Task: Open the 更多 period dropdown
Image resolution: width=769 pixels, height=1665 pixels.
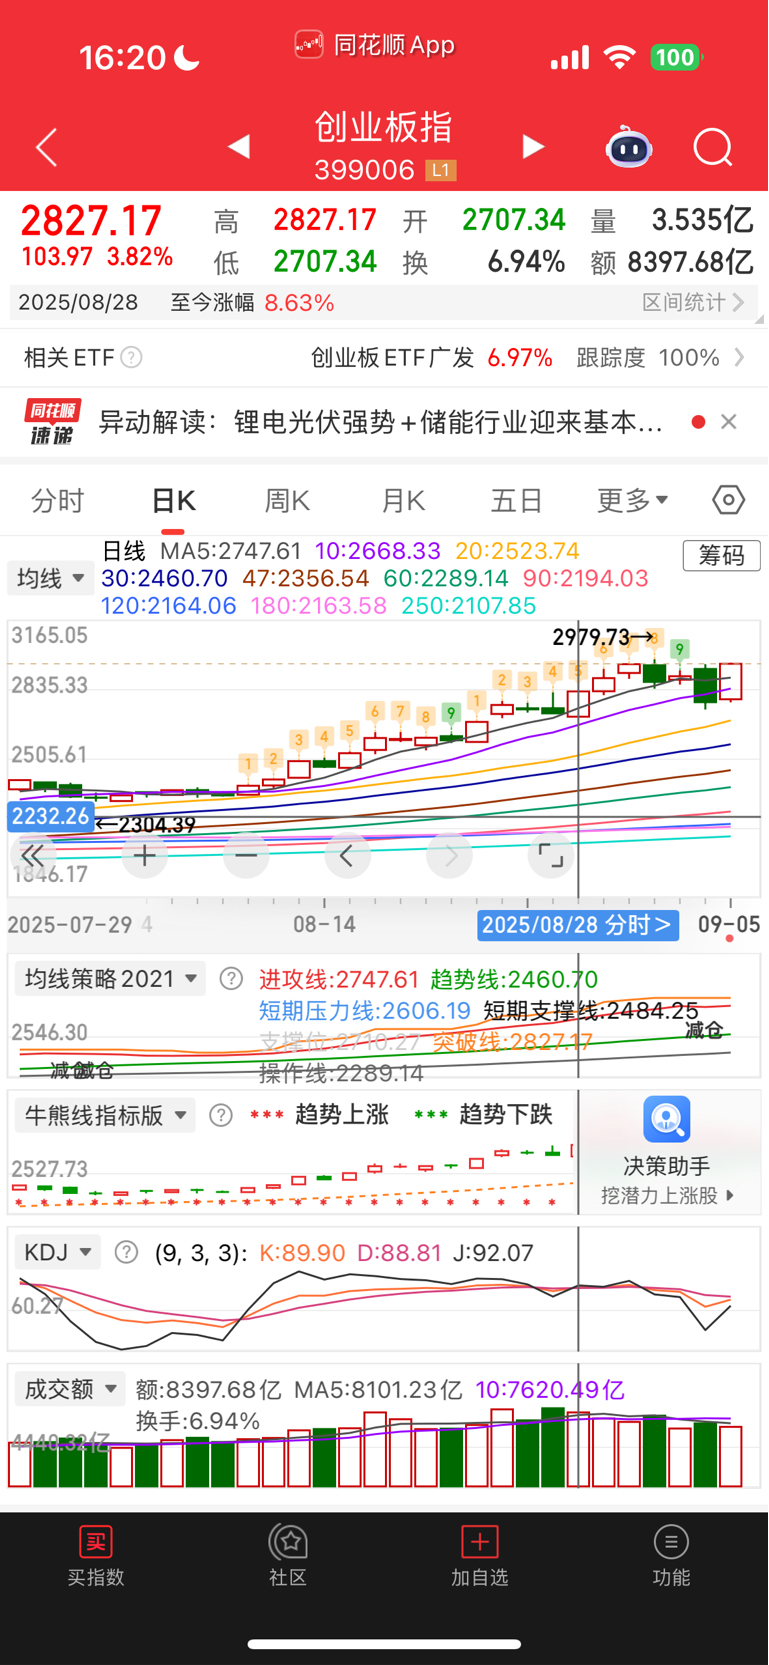Action: [632, 500]
